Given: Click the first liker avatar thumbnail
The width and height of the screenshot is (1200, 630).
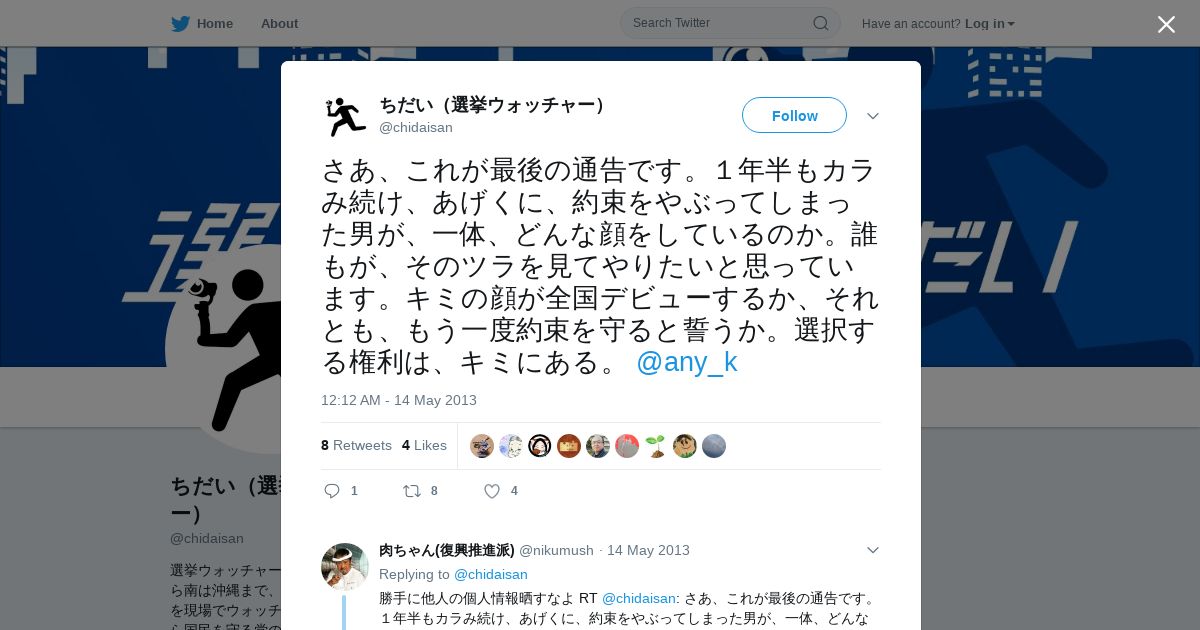Looking at the screenshot, I should [x=482, y=446].
